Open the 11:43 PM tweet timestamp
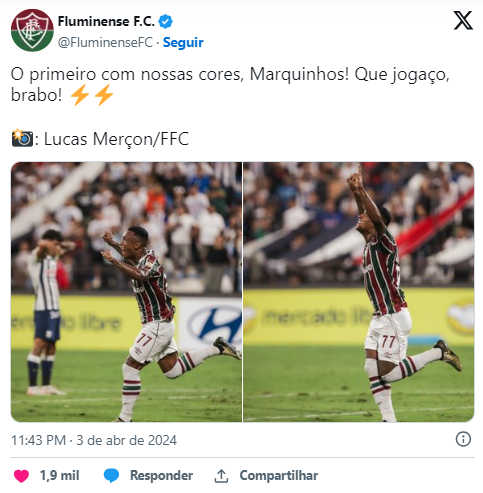 39,440
